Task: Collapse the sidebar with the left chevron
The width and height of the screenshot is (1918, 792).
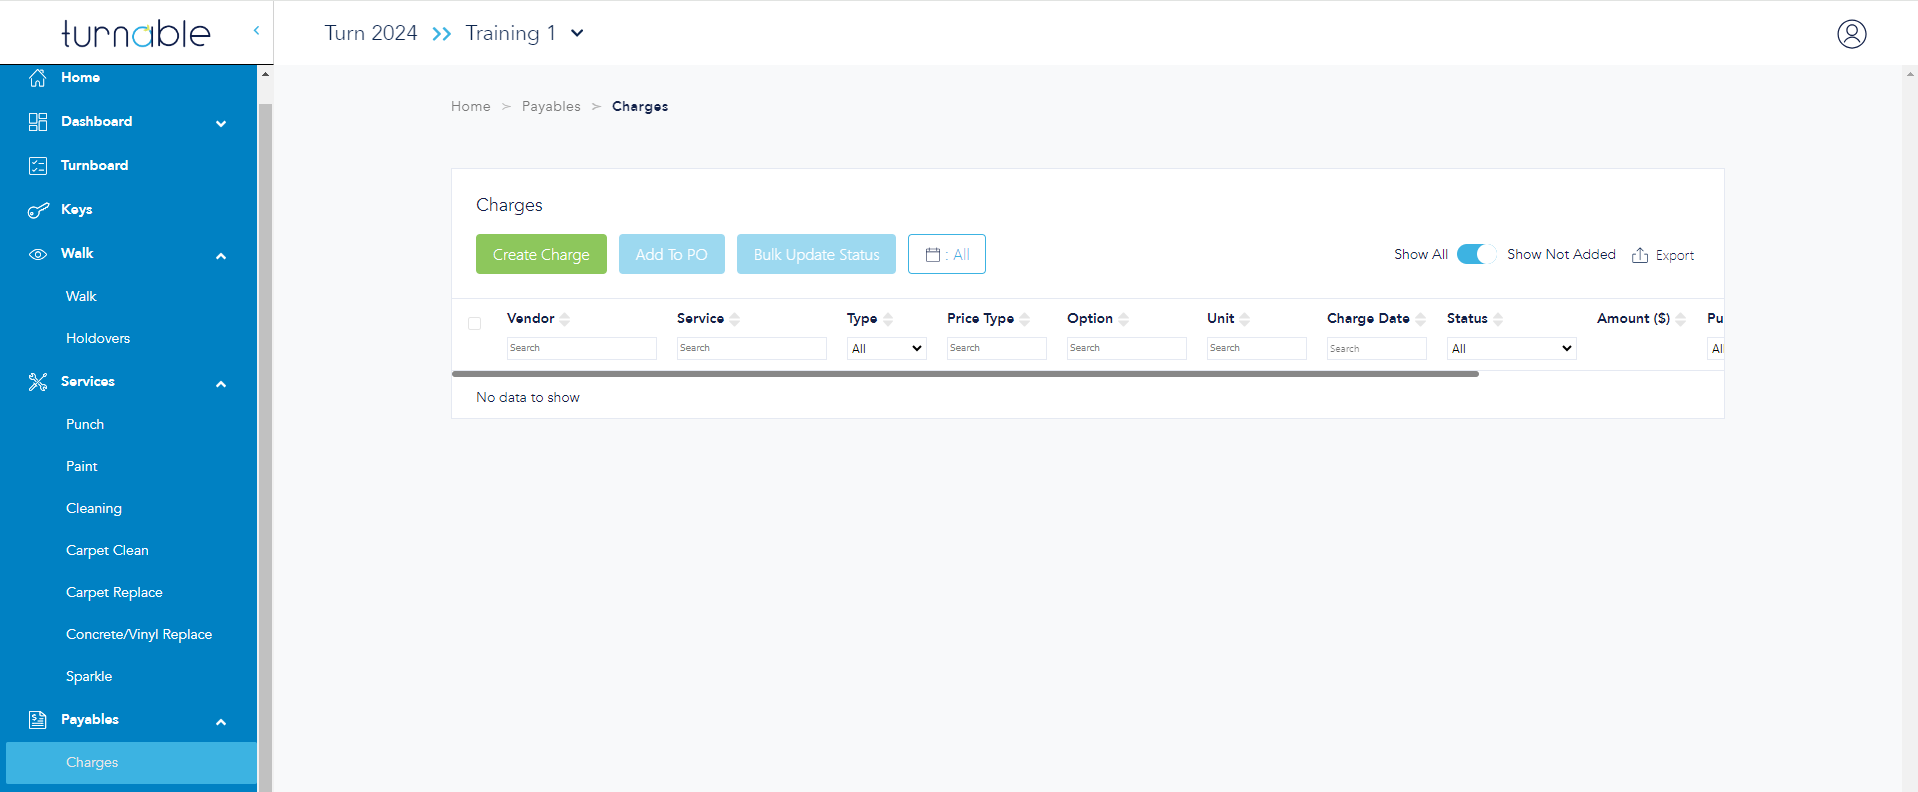Action: pyautogui.click(x=256, y=30)
